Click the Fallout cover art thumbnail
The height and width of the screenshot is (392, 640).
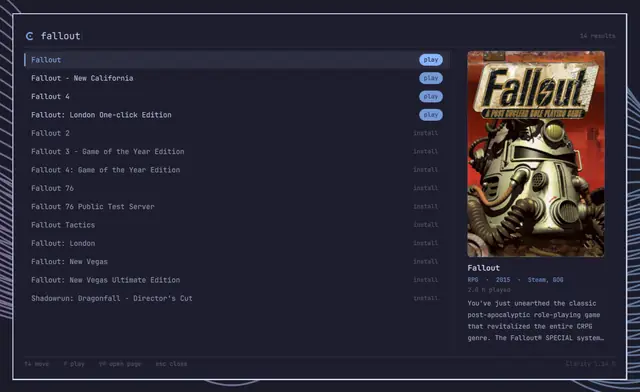[x=536, y=154]
